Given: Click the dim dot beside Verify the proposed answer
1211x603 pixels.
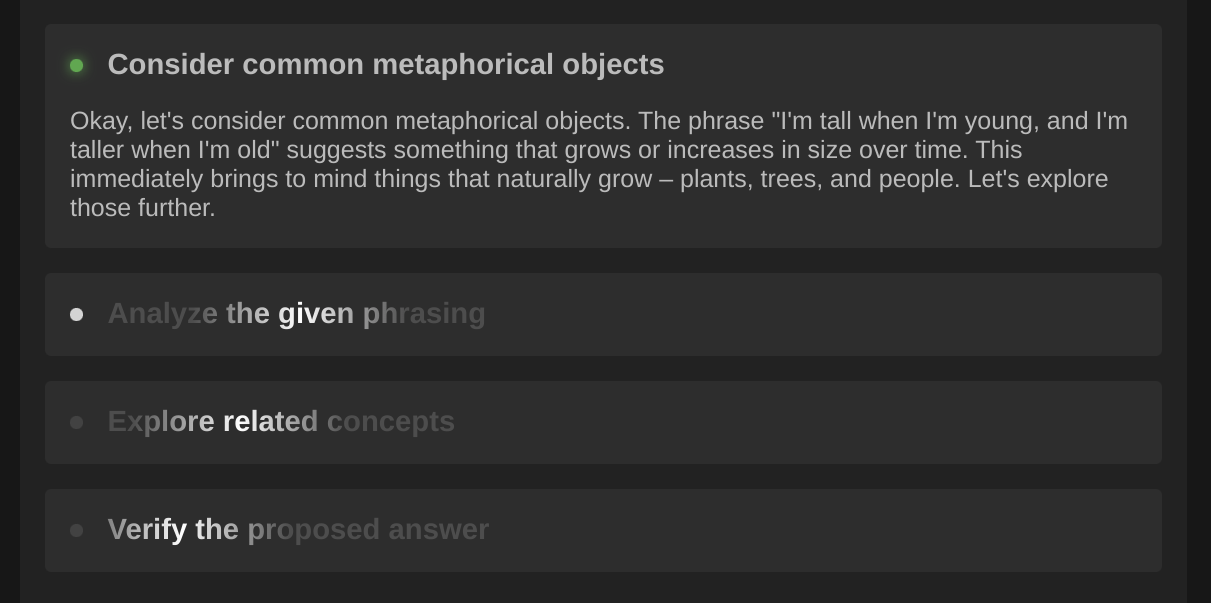Looking at the screenshot, I should (x=76, y=530).
